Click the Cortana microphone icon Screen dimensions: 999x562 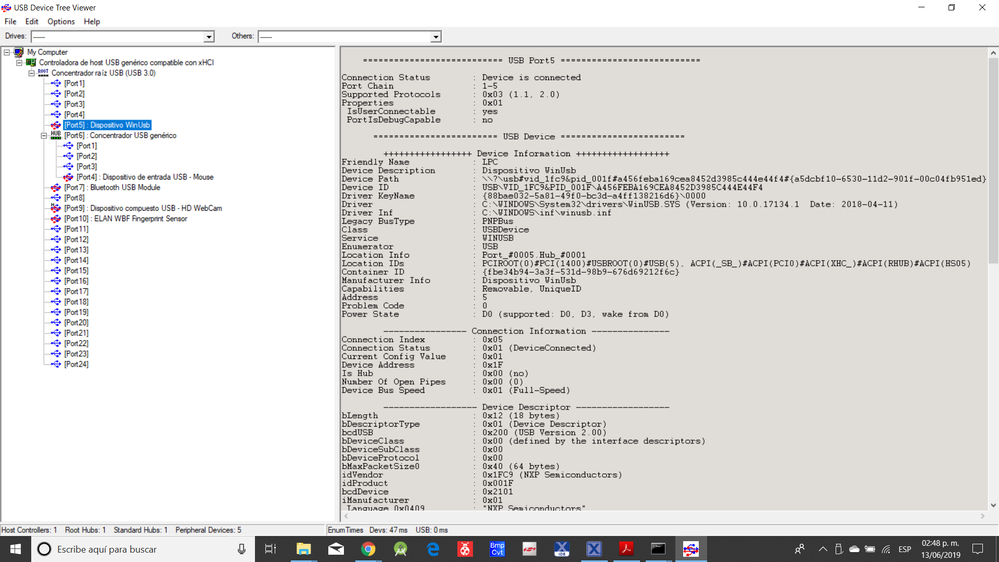pos(241,549)
